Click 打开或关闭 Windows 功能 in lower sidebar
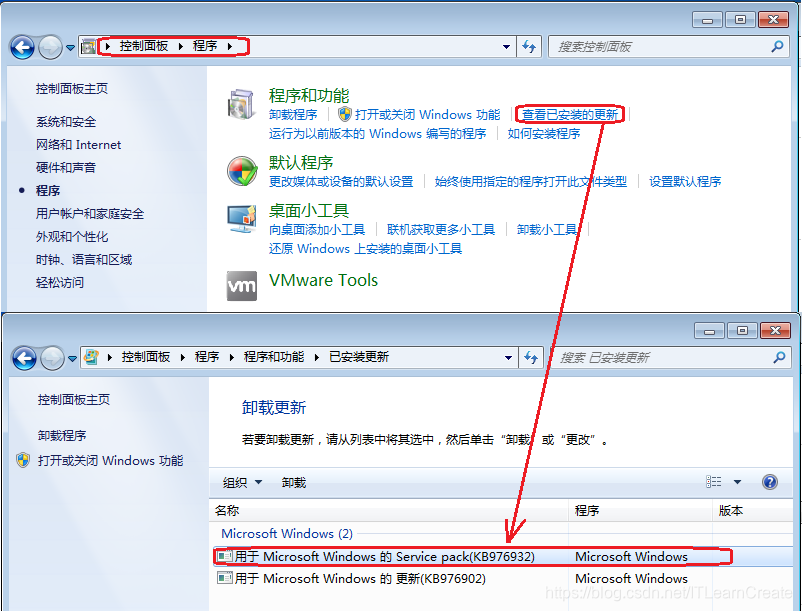The image size is (802, 611). pyautogui.click(x=110, y=461)
